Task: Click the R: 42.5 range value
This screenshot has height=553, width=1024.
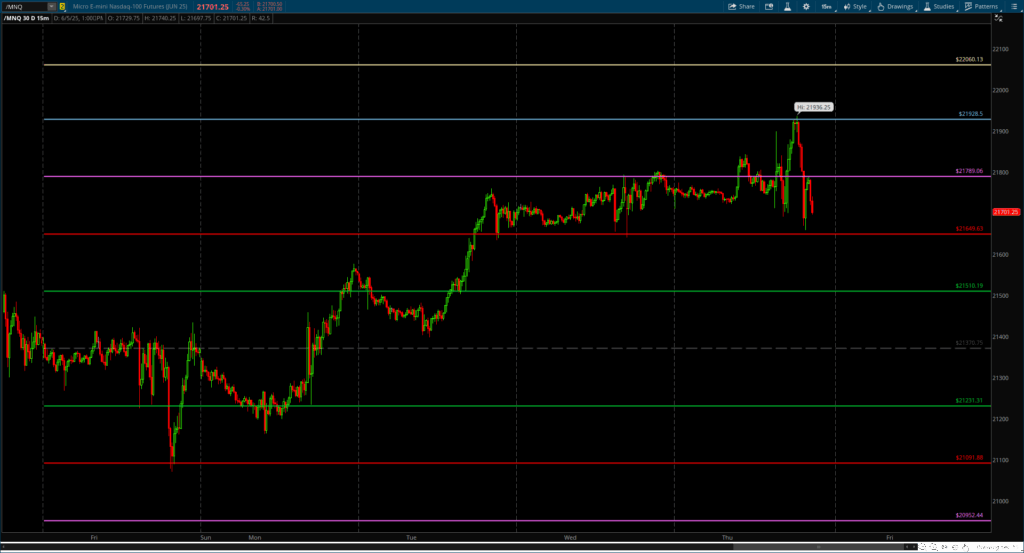Action: [x=261, y=18]
